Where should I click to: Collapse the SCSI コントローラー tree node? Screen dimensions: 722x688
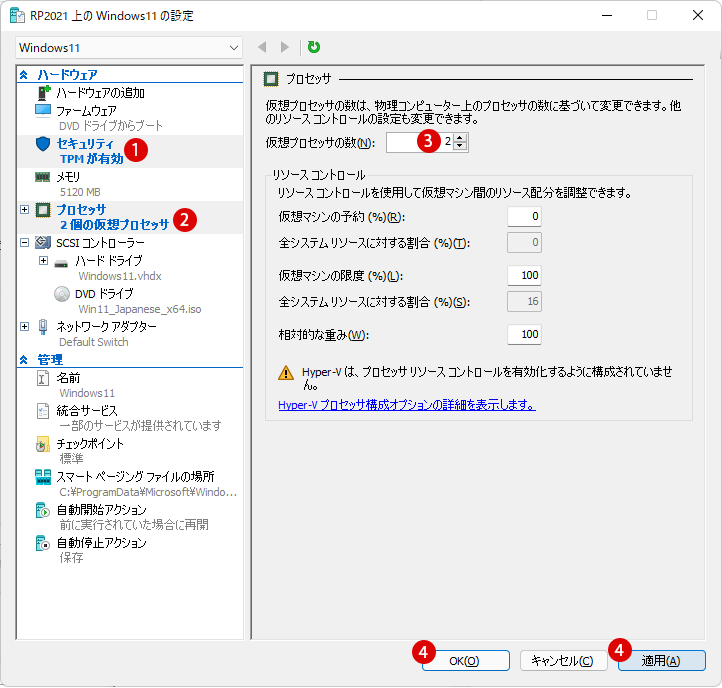[x=24, y=243]
